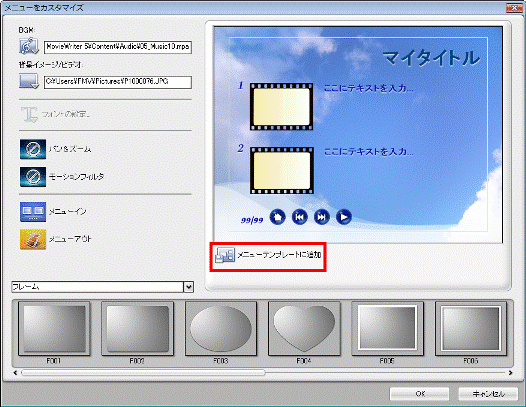The image size is (526, 407).
Task: Click the home button in preview
Action: 277,217
